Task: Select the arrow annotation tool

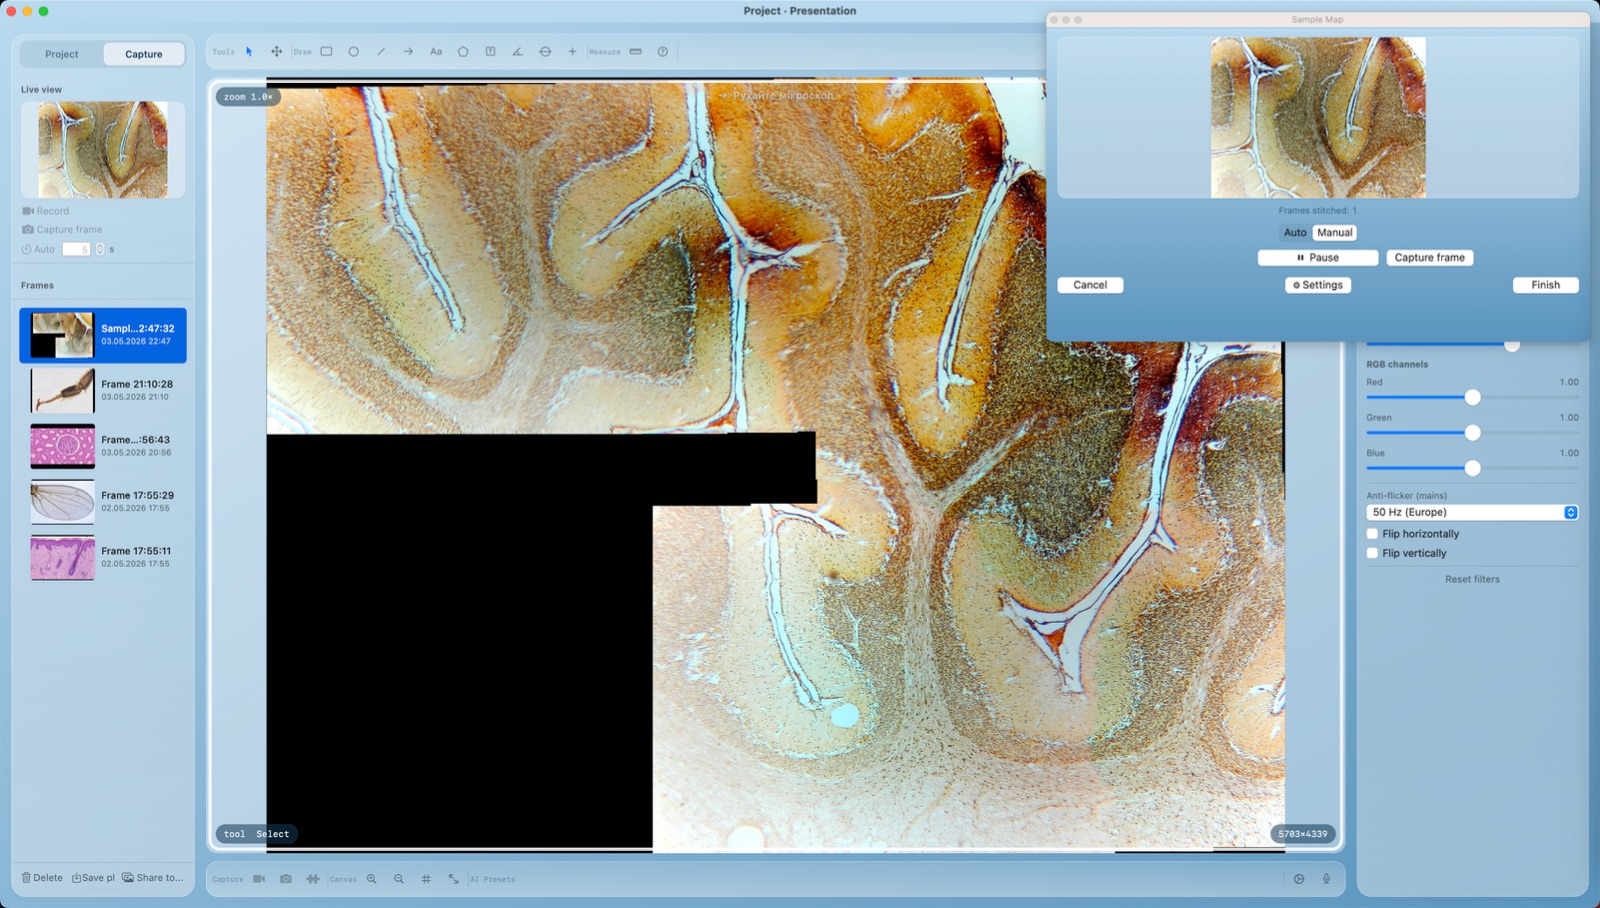Action: click(x=408, y=52)
